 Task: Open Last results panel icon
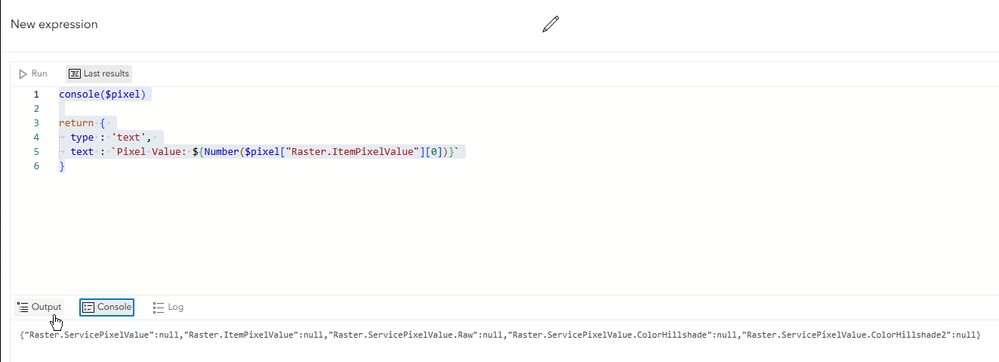(75, 74)
